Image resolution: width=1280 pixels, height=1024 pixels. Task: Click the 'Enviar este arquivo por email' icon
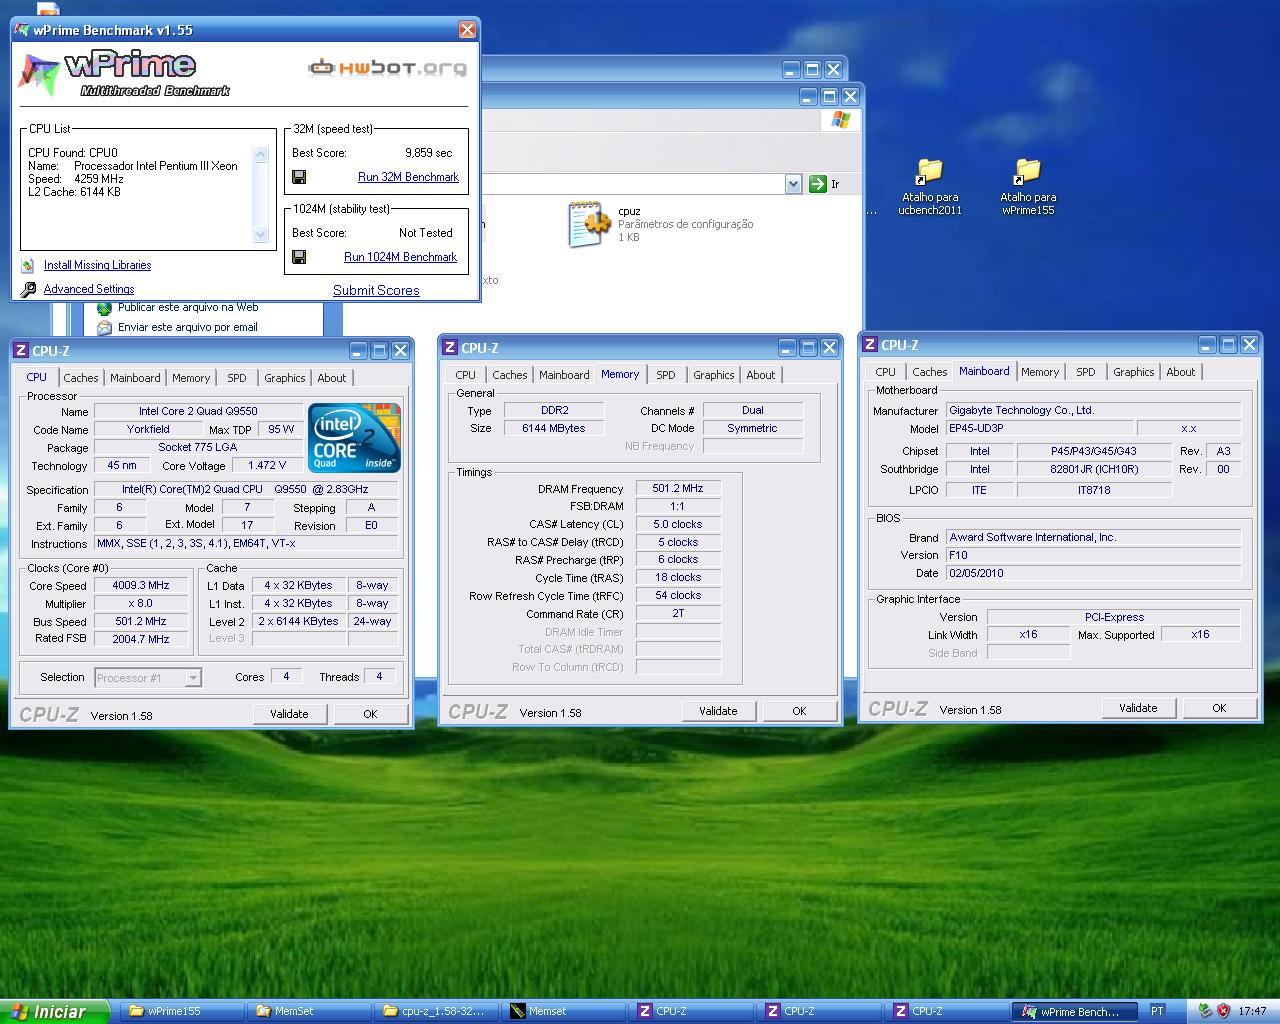(x=104, y=327)
